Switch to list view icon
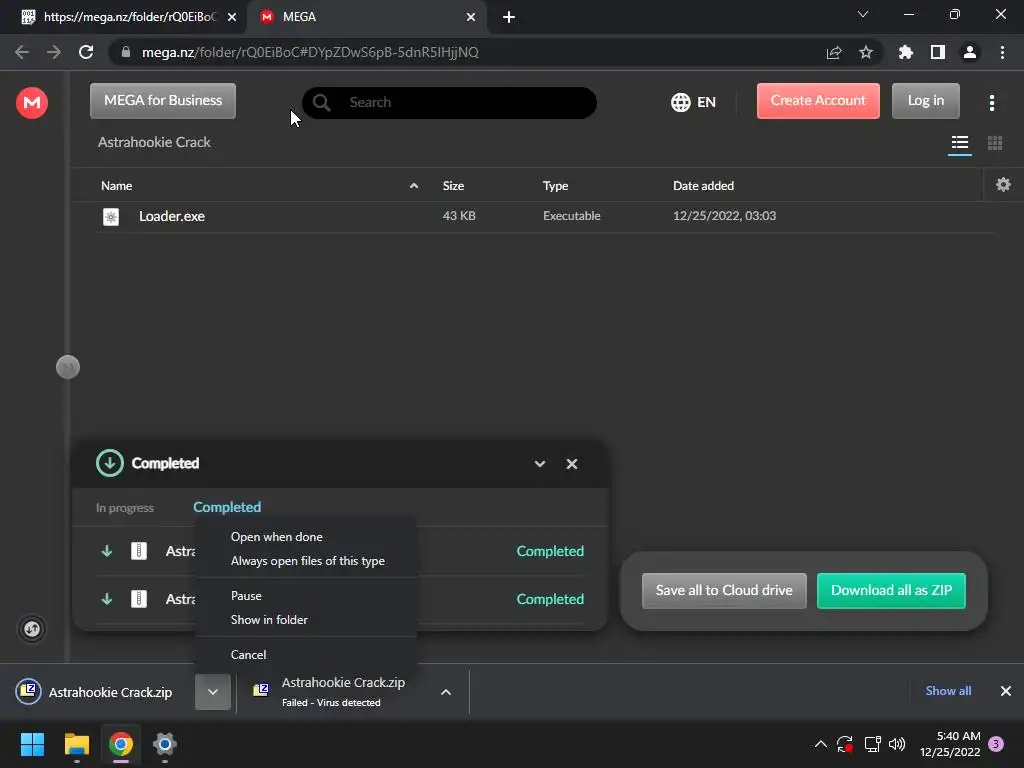1024x768 pixels. coord(959,142)
